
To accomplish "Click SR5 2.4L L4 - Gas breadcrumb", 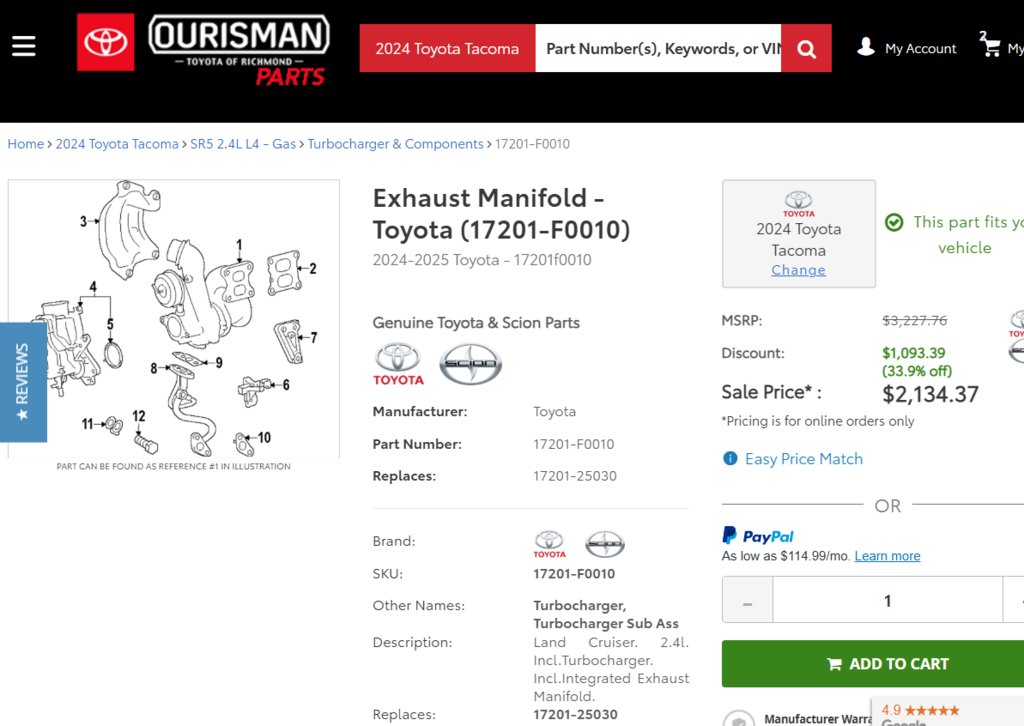I will coord(243,144).
